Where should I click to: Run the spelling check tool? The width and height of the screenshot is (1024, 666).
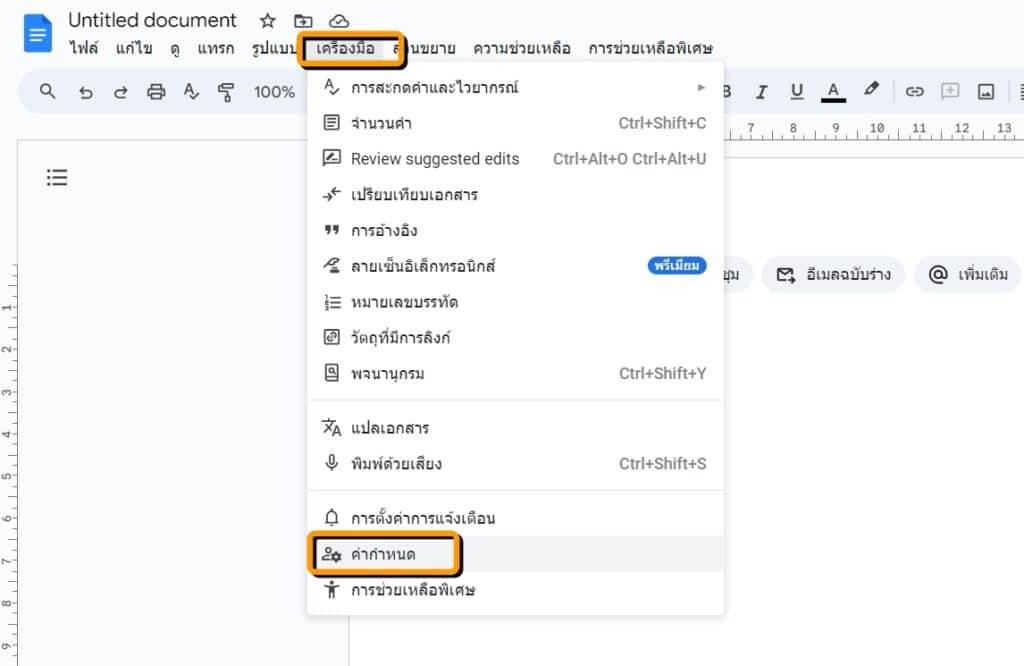pos(191,91)
